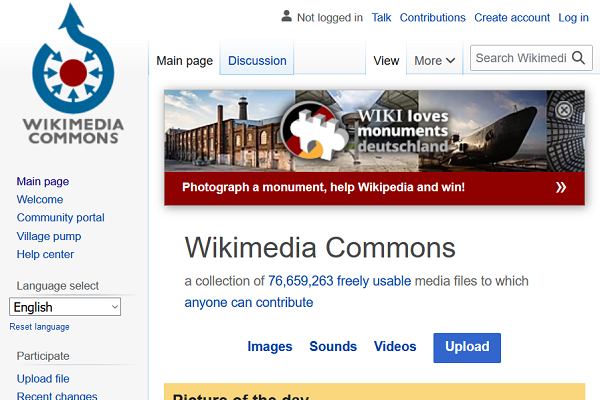Click the Create account link

point(511,18)
